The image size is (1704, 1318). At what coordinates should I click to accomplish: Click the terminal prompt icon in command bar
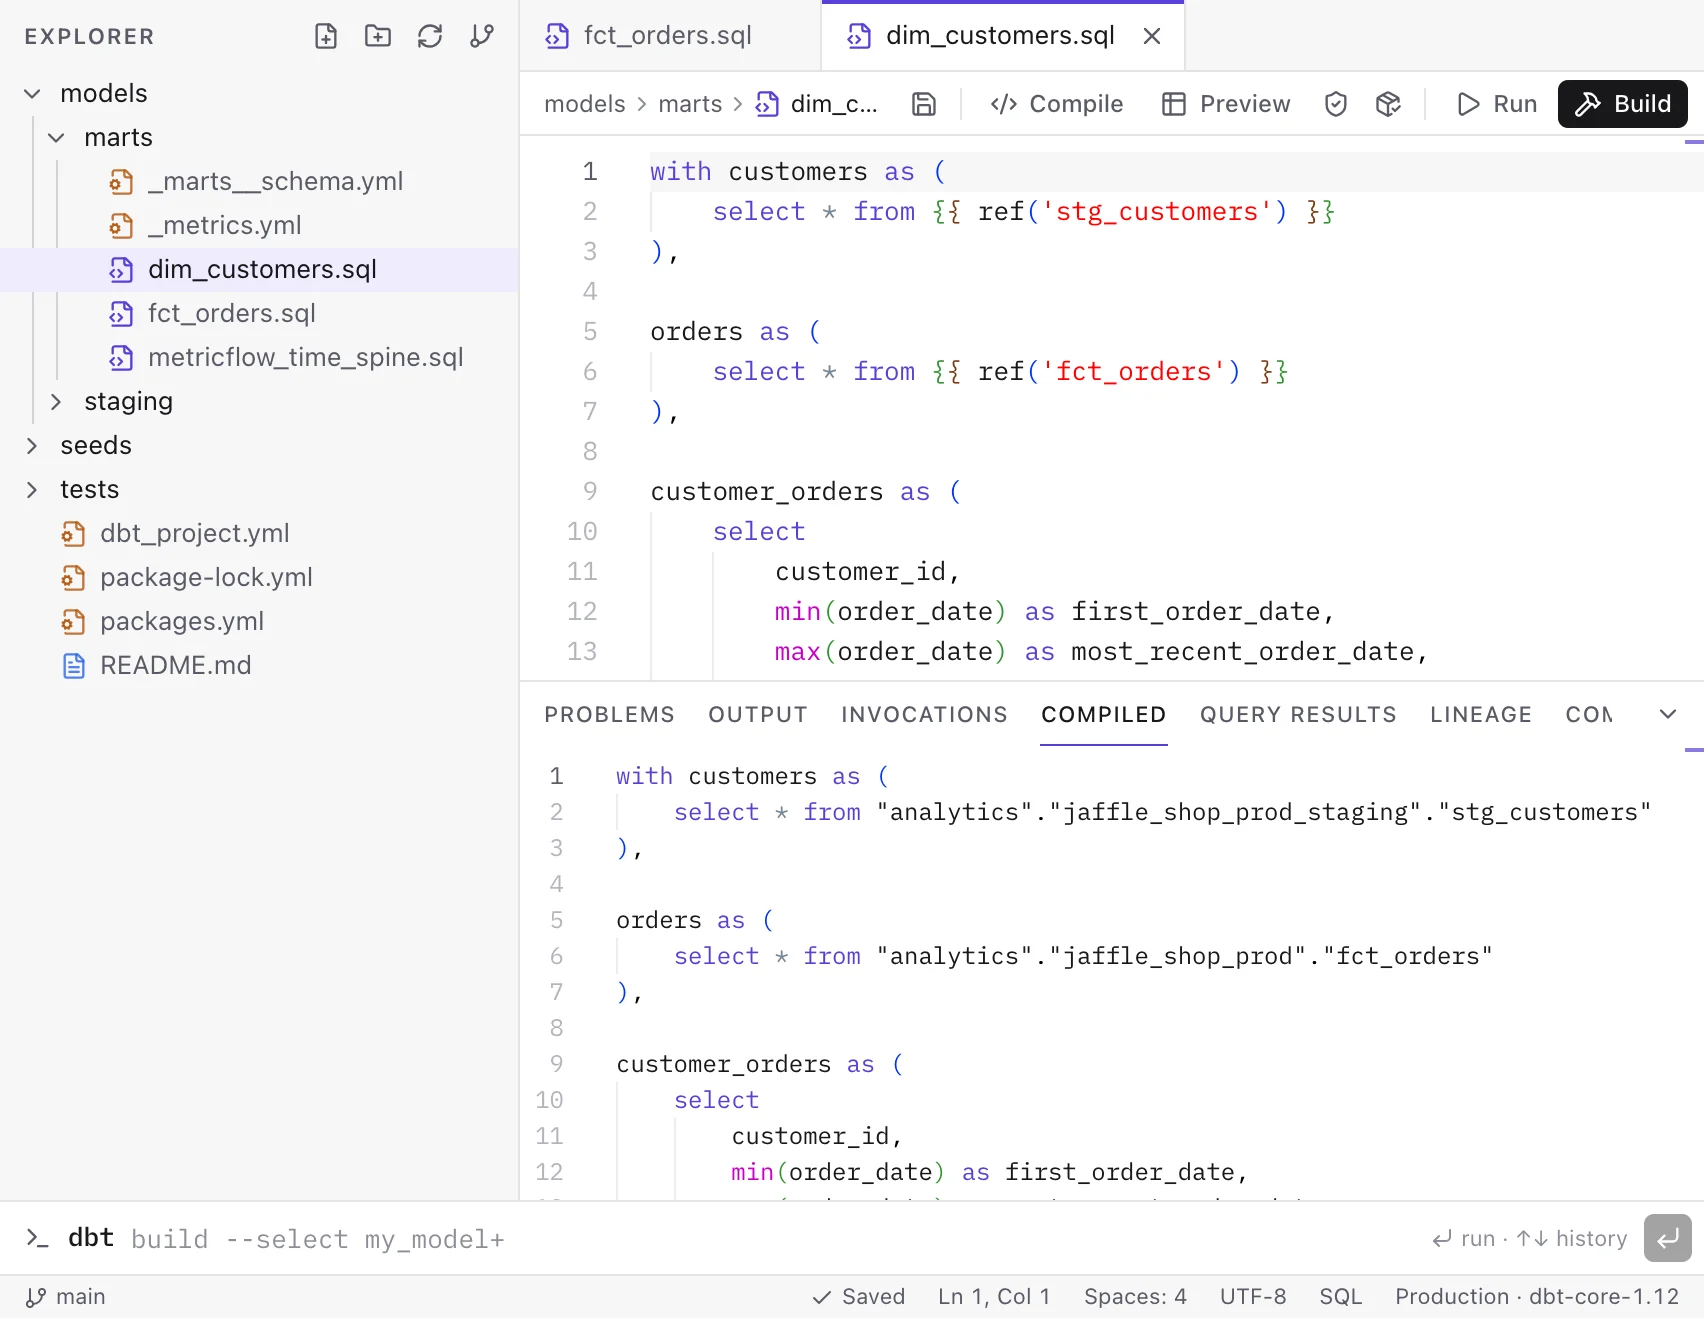tap(37, 1238)
